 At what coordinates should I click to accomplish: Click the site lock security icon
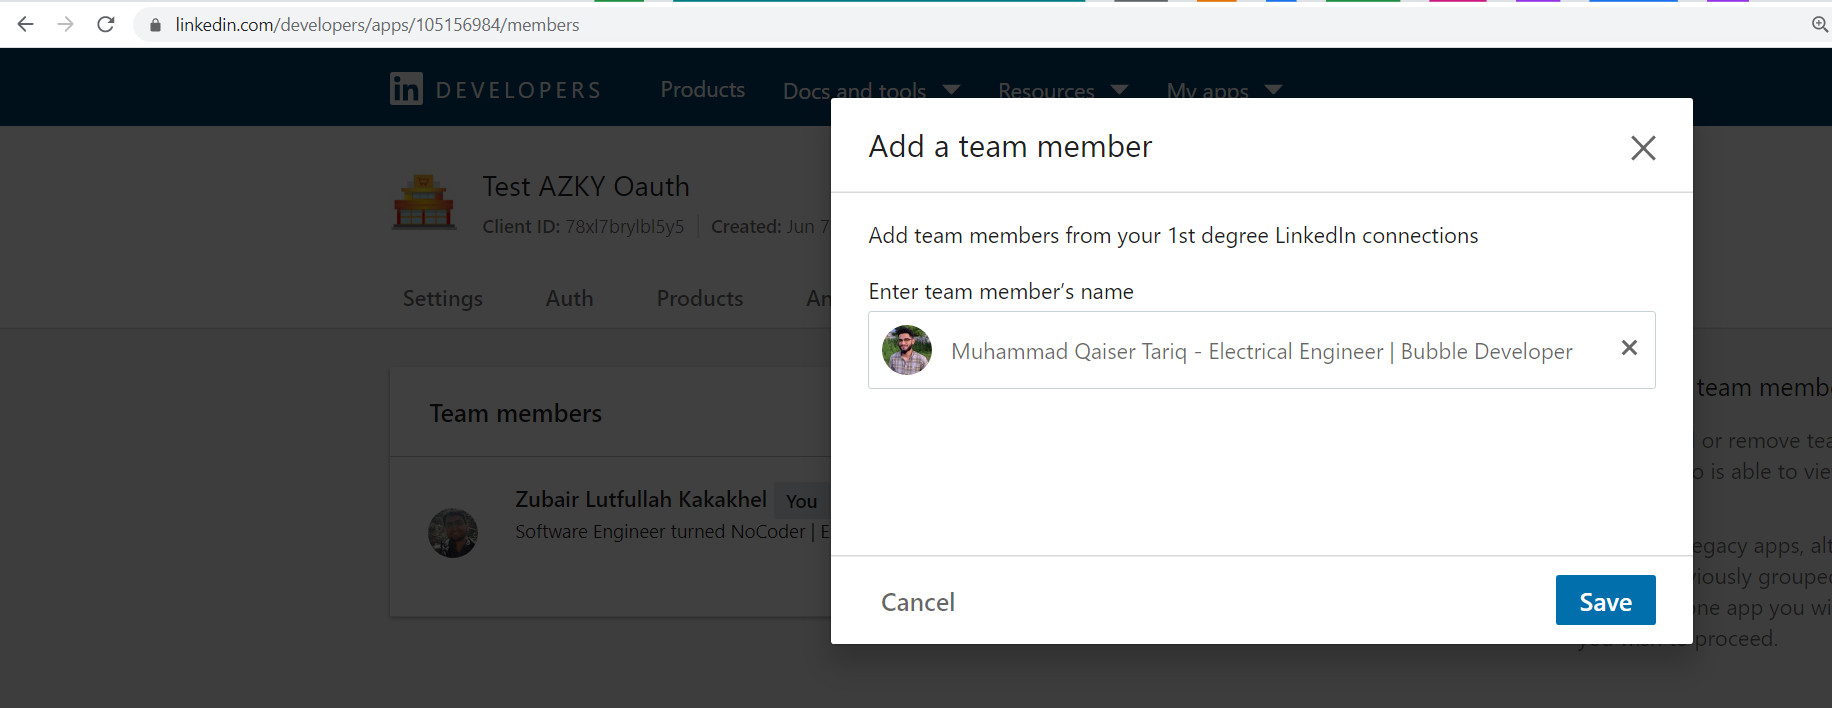pos(155,25)
